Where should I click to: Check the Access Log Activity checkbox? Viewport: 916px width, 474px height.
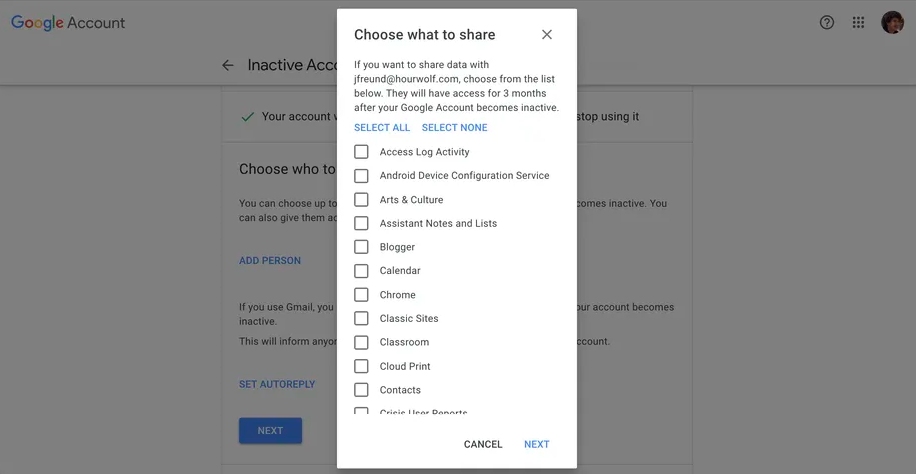[x=361, y=152]
